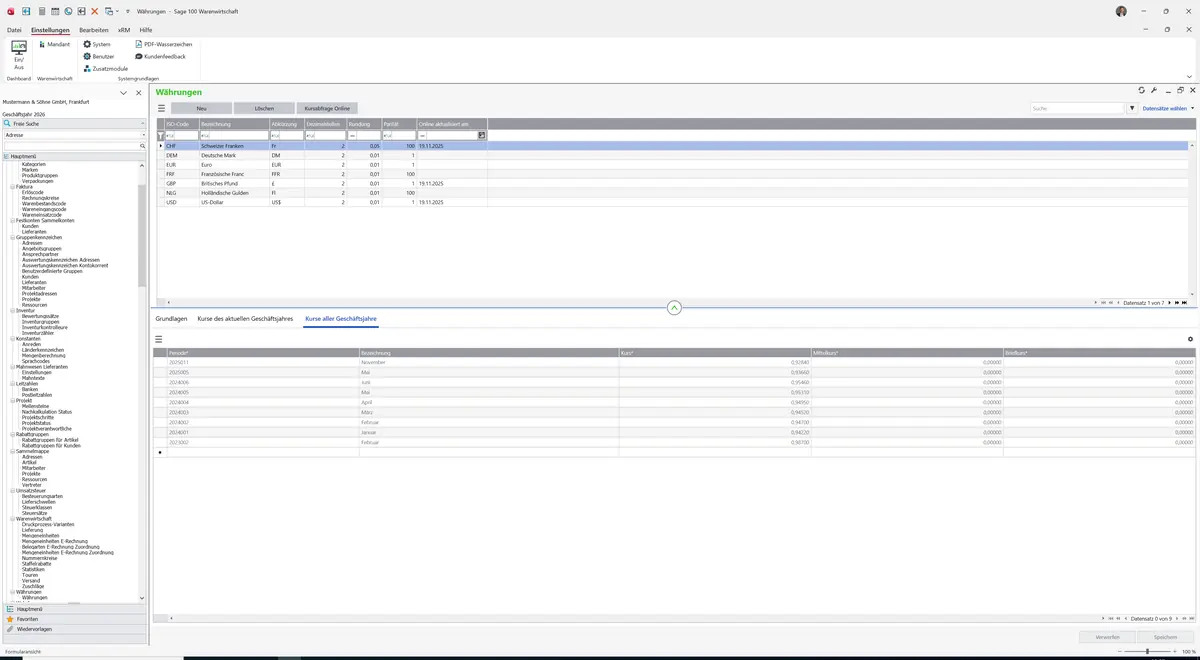Screen dimensions: 1200x660
Task: Click the orange X icon in quick access toolbar
Action: pos(95,11)
